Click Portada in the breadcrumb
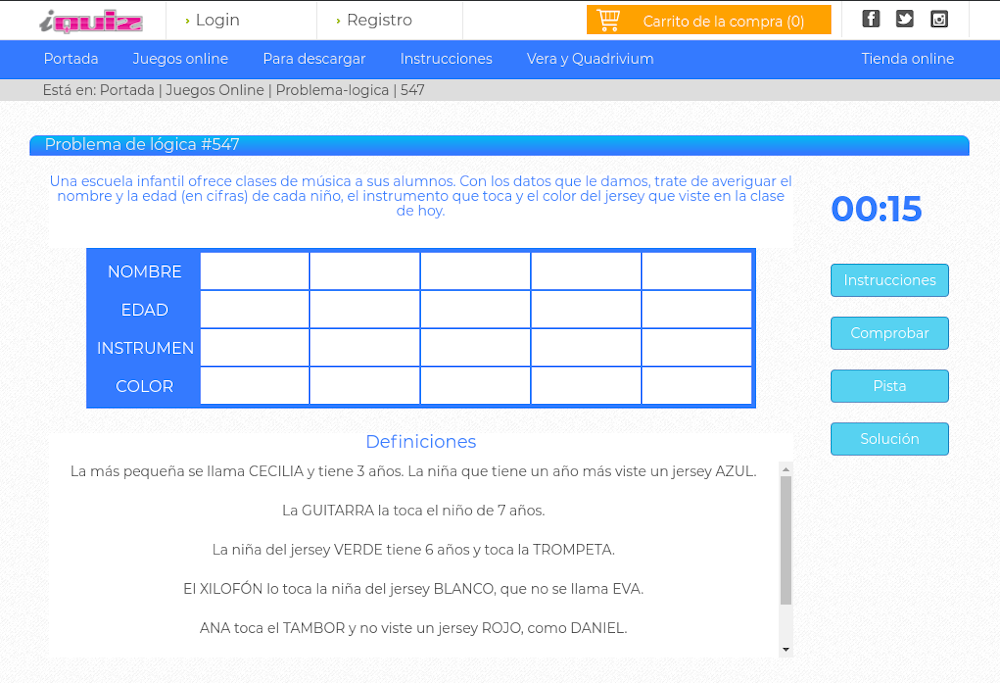Viewport: 1000px width, 683px height. [127, 90]
